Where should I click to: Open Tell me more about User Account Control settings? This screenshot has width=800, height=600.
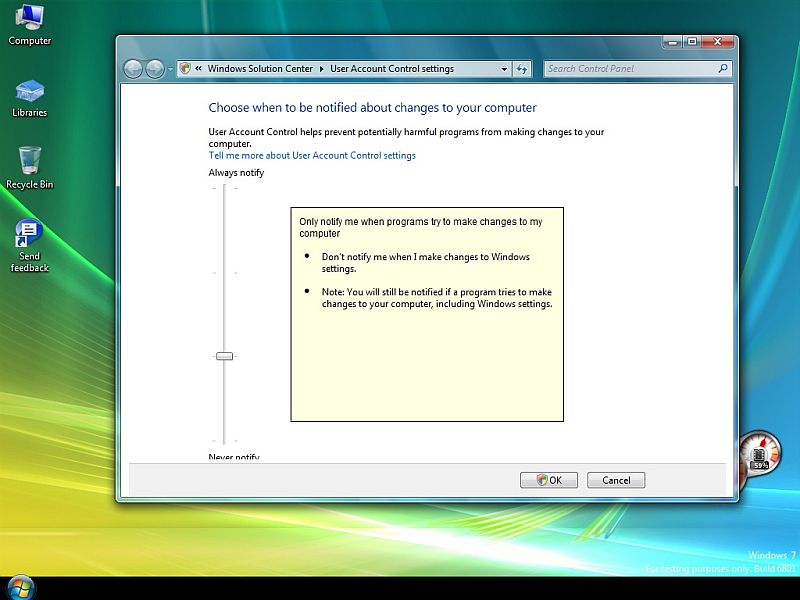pyautogui.click(x=311, y=156)
